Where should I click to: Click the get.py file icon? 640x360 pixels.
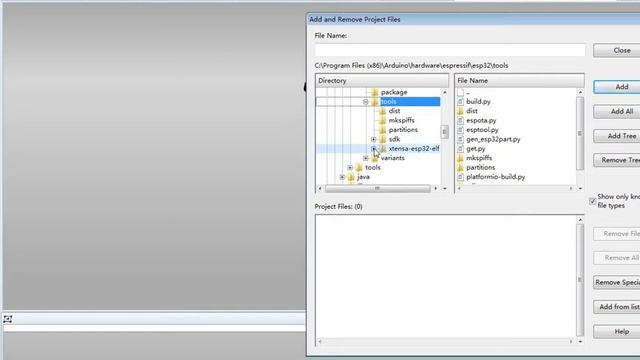(x=460, y=149)
